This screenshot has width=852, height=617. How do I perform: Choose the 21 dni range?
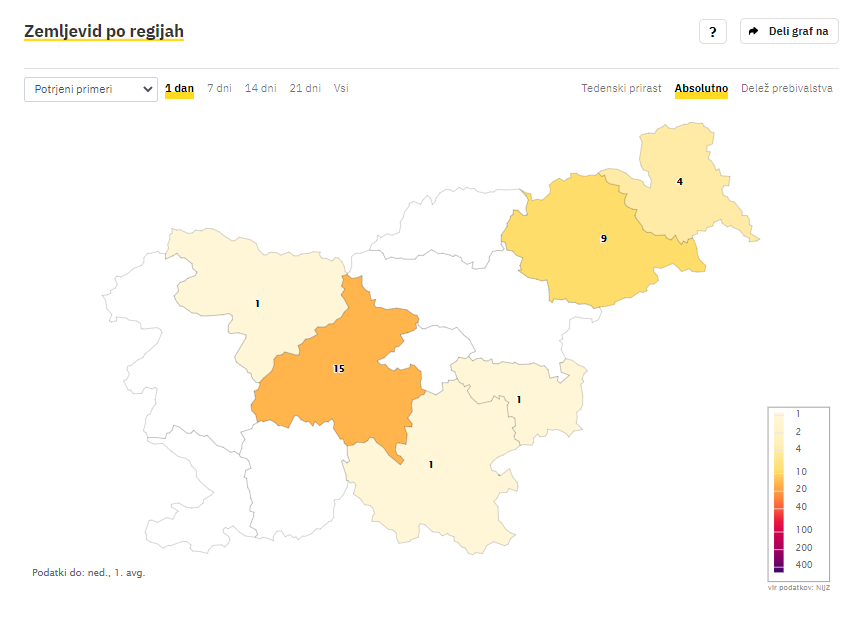[x=305, y=88]
